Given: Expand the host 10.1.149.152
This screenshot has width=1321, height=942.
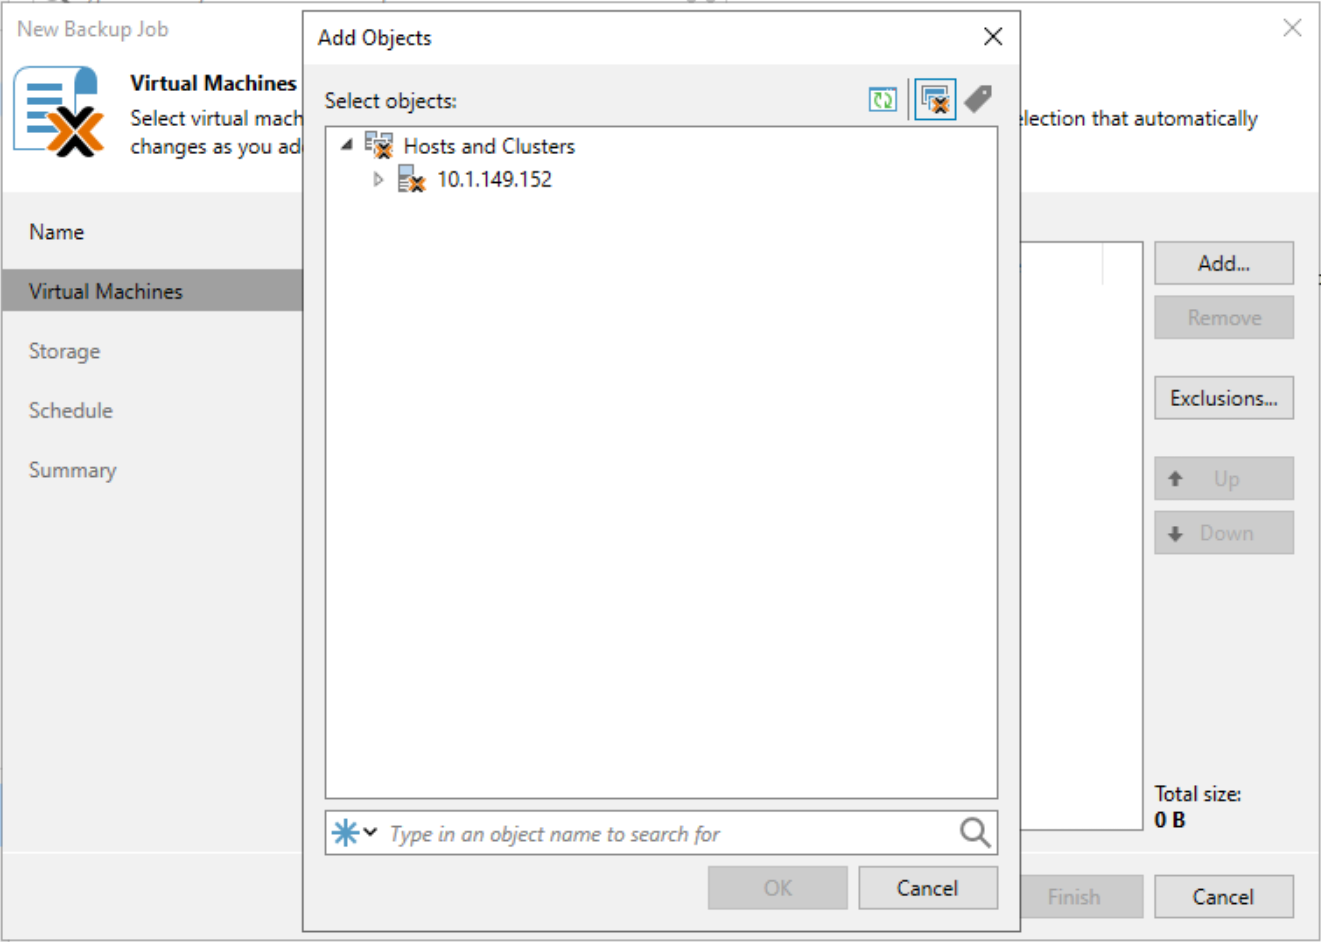Looking at the screenshot, I should (379, 180).
